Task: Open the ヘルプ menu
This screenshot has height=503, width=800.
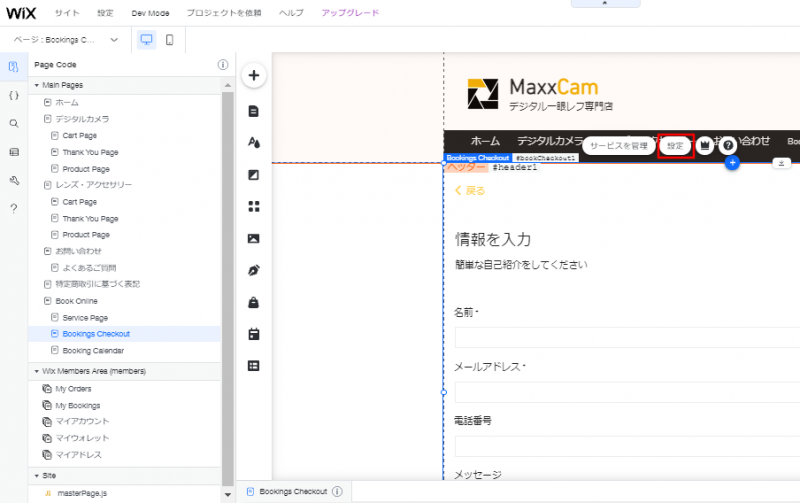Action: [x=291, y=13]
